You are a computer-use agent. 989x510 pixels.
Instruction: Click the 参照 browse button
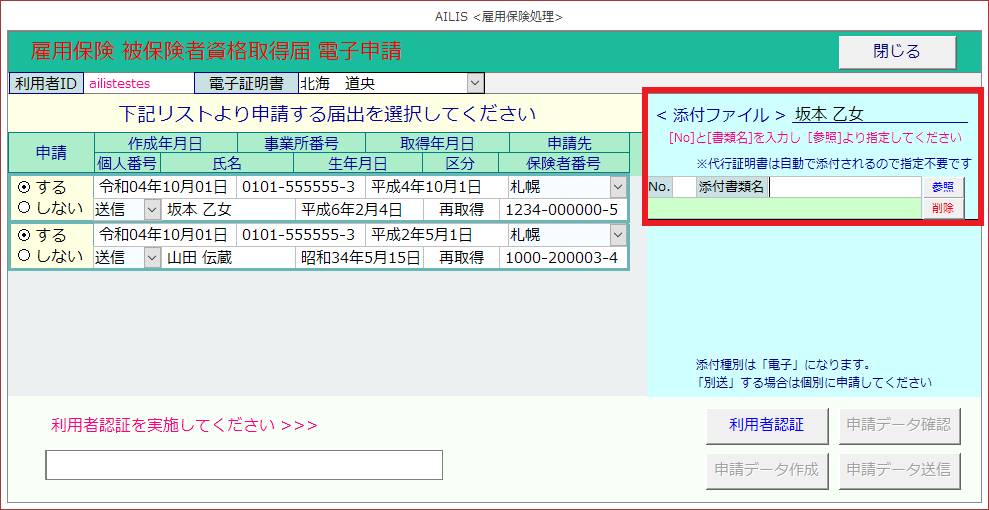pyautogui.click(x=942, y=187)
